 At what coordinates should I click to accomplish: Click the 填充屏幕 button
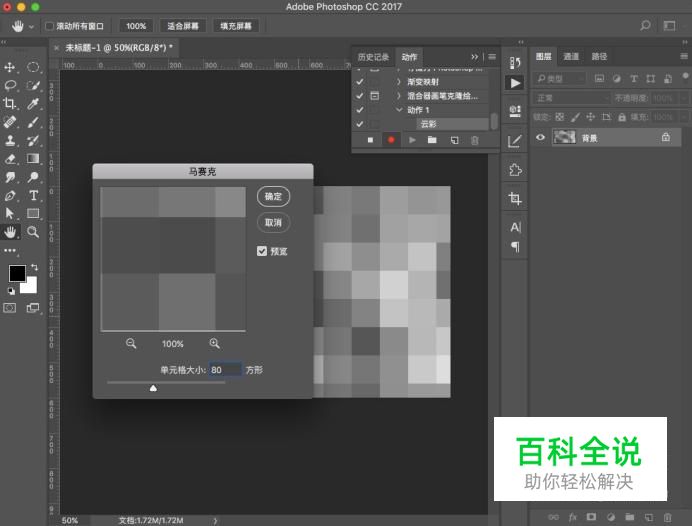coord(236,26)
